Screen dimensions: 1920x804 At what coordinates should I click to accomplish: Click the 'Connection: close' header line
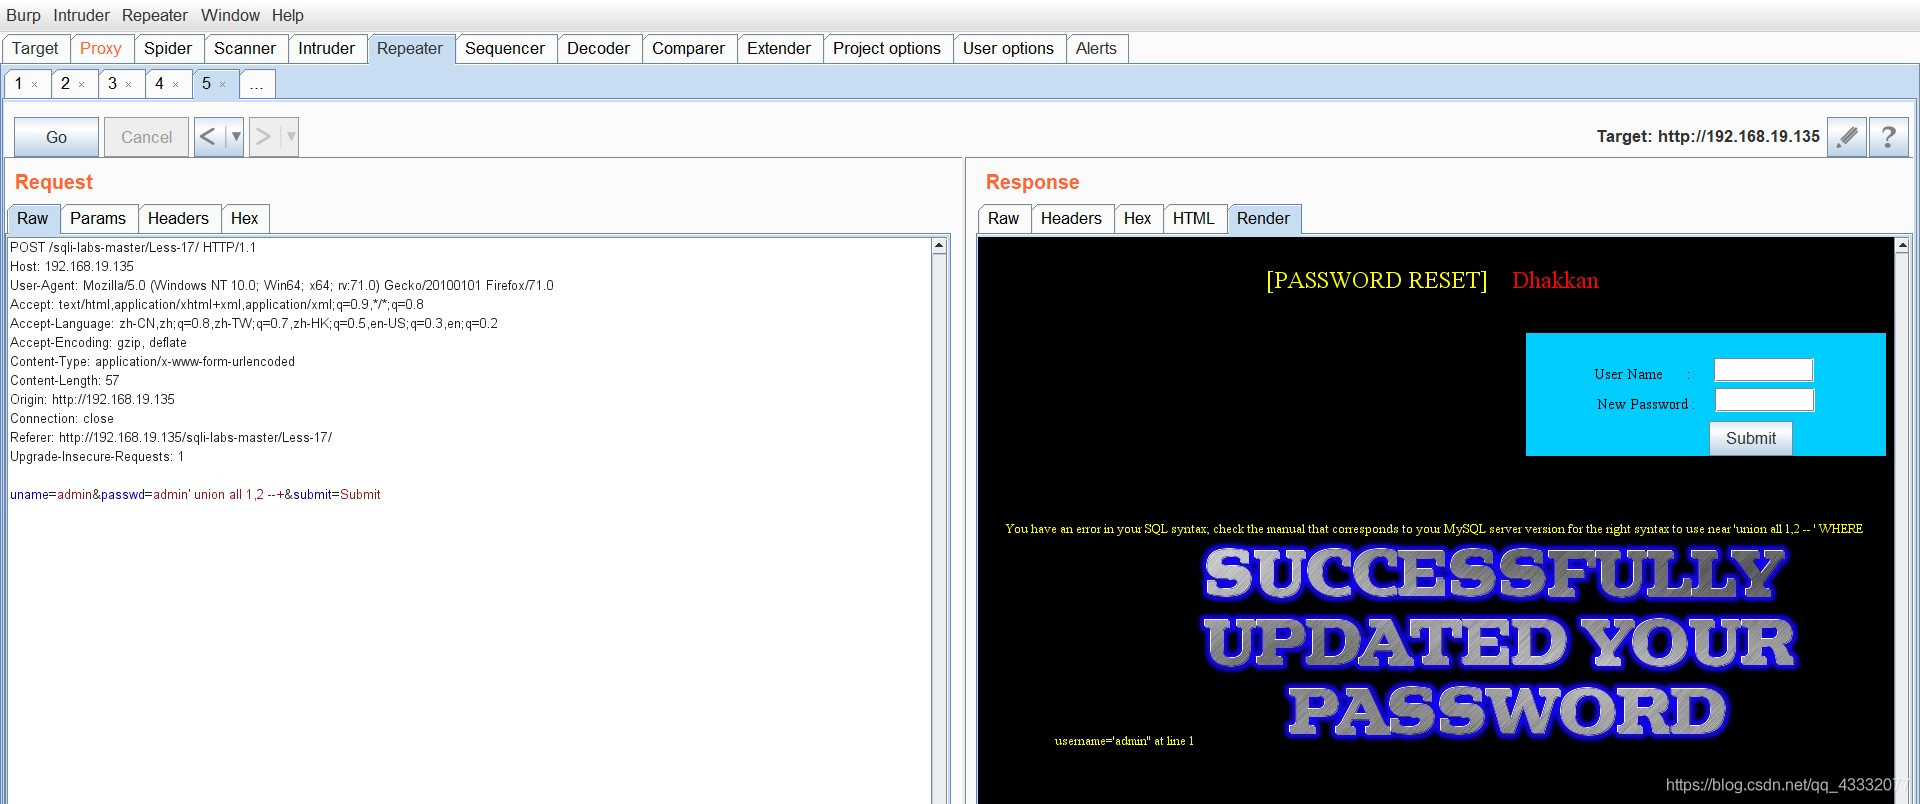click(x=62, y=419)
